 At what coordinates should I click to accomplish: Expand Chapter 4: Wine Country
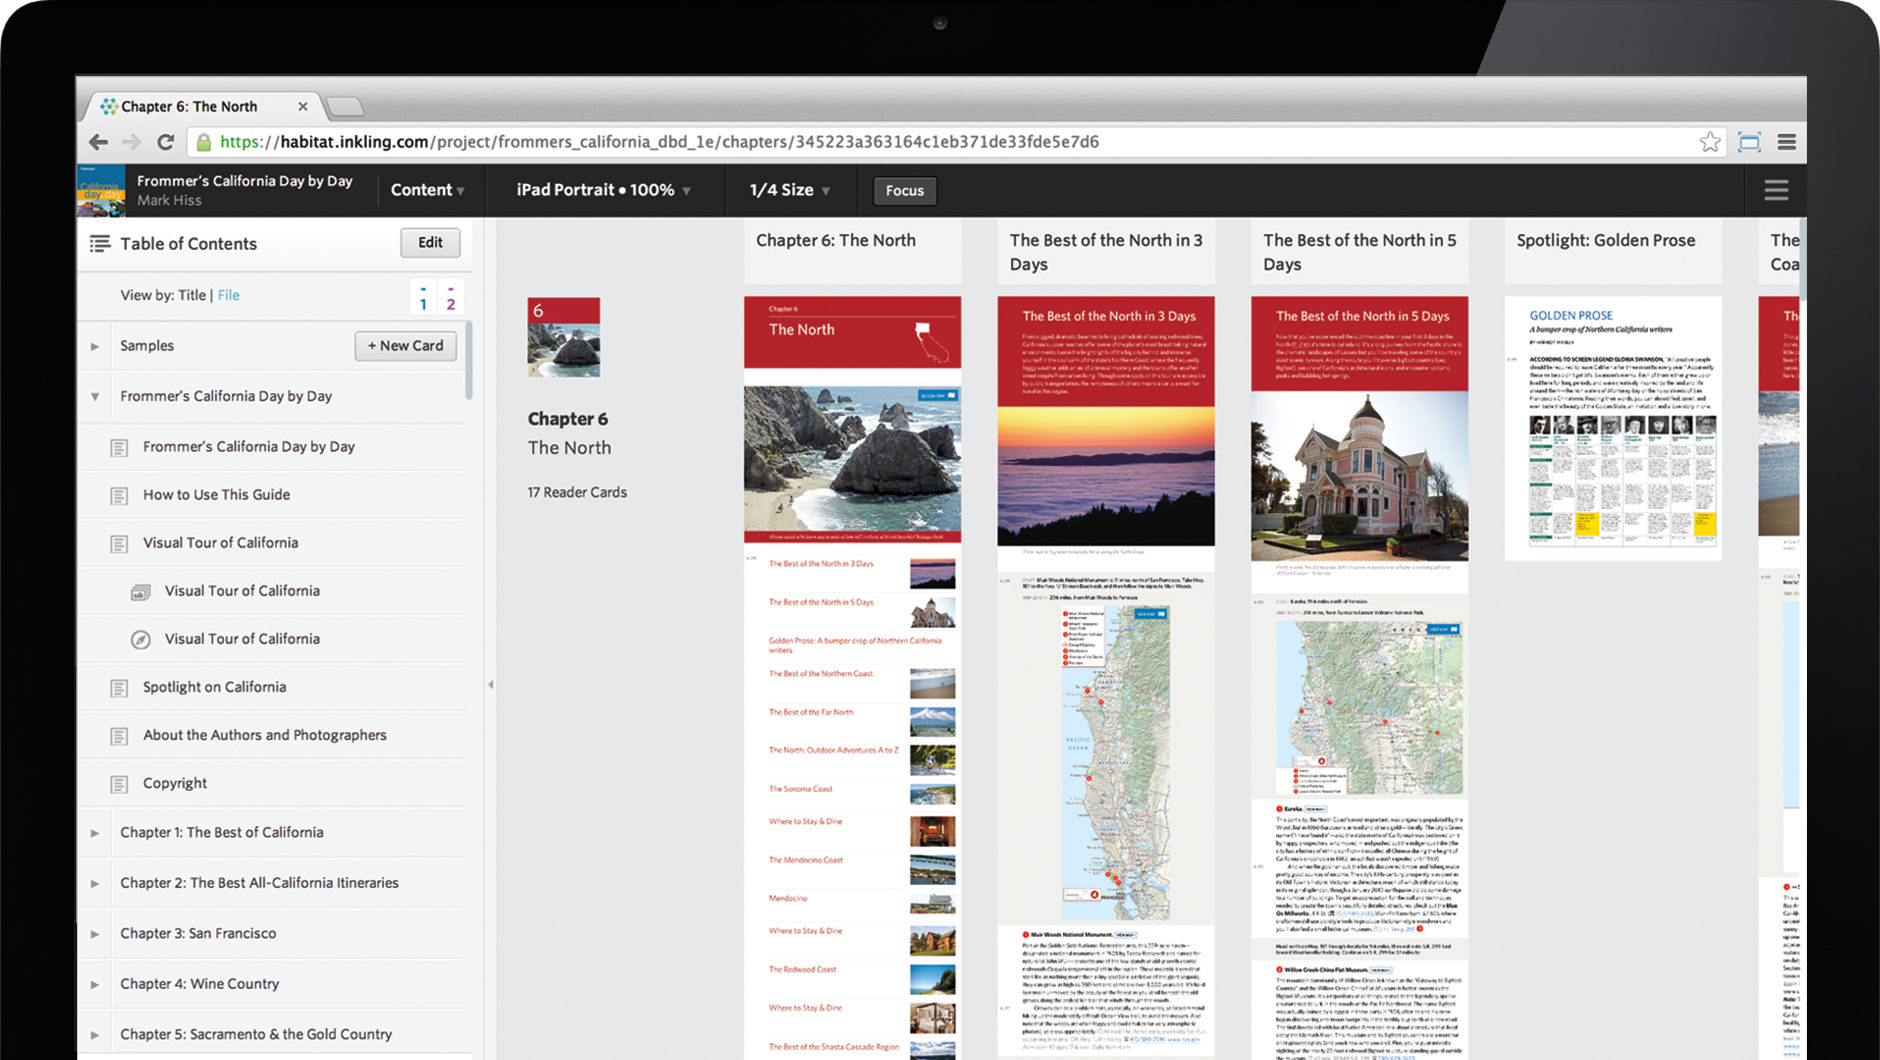point(95,985)
